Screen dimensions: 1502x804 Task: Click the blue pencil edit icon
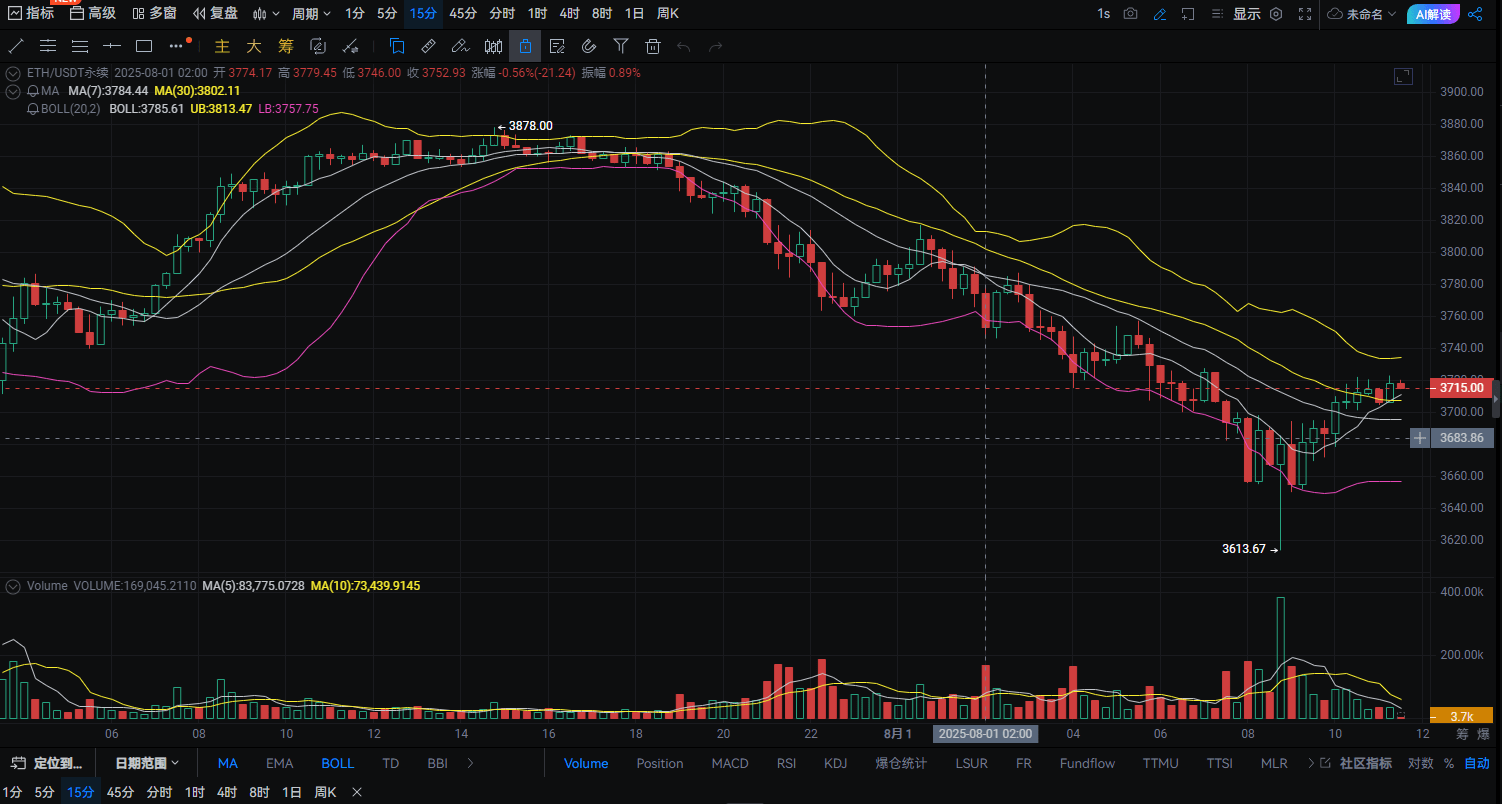[x=1160, y=14]
